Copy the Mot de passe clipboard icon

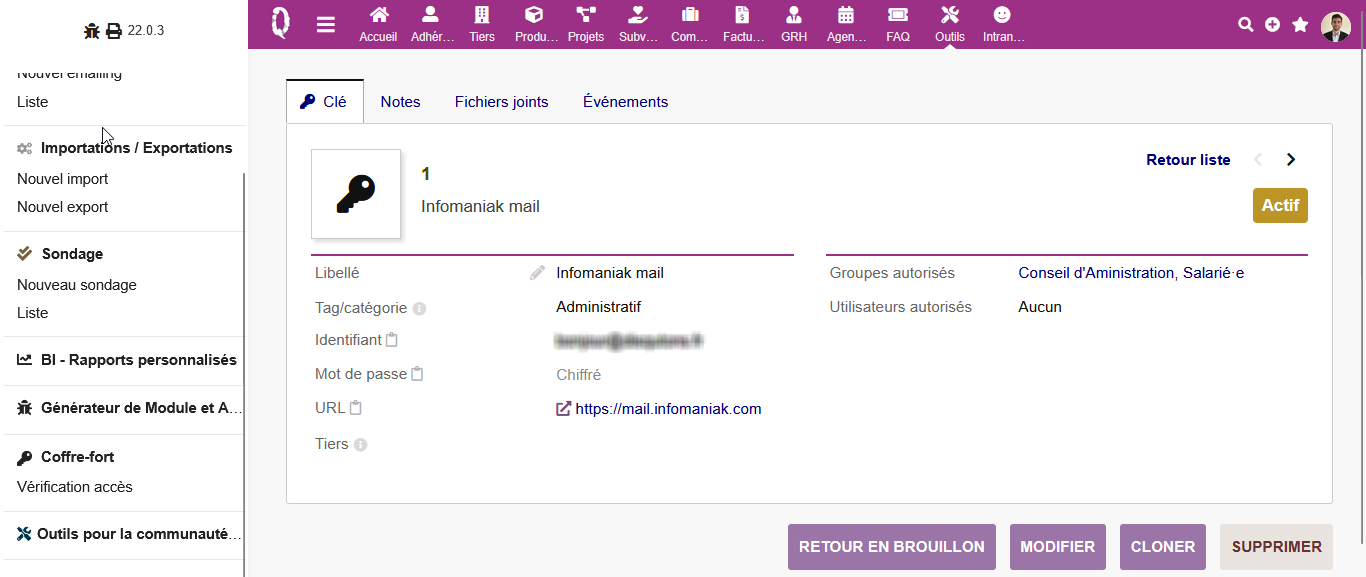click(417, 374)
